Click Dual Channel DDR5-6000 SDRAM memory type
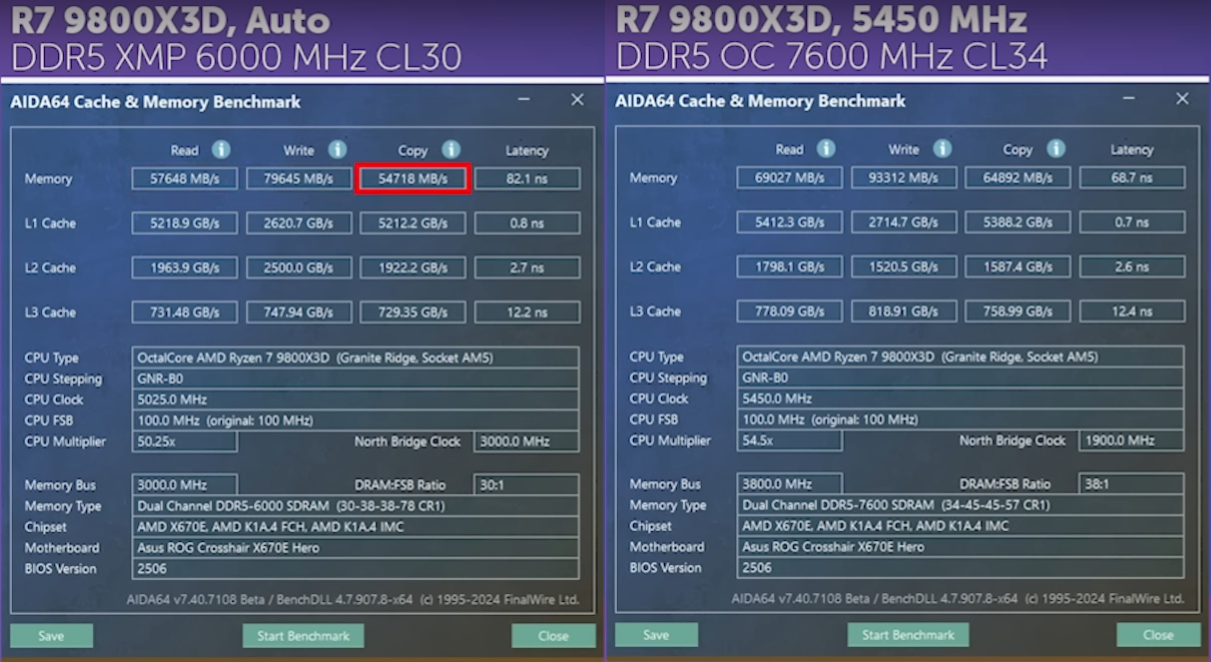The height and width of the screenshot is (662, 1211). click(x=355, y=506)
